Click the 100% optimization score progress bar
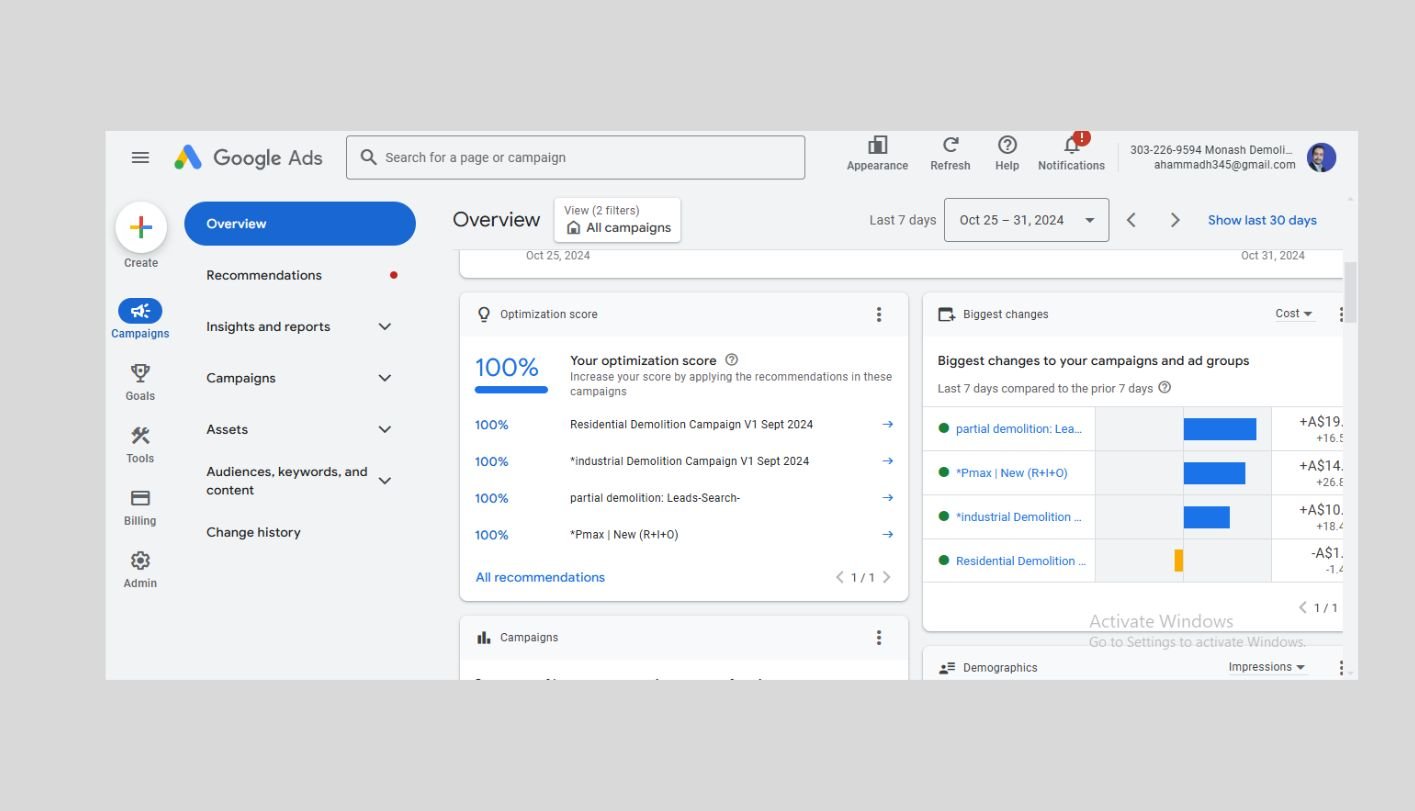1415x811 pixels. coord(511,390)
